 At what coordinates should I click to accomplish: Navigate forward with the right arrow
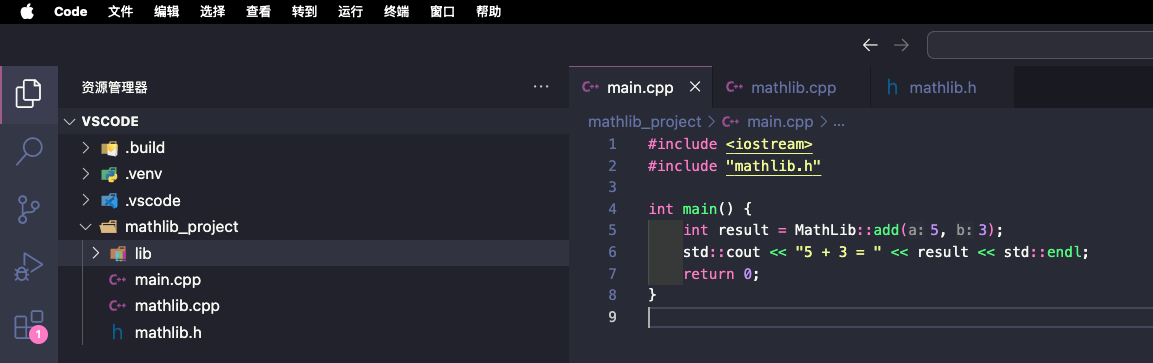[901, 46]
